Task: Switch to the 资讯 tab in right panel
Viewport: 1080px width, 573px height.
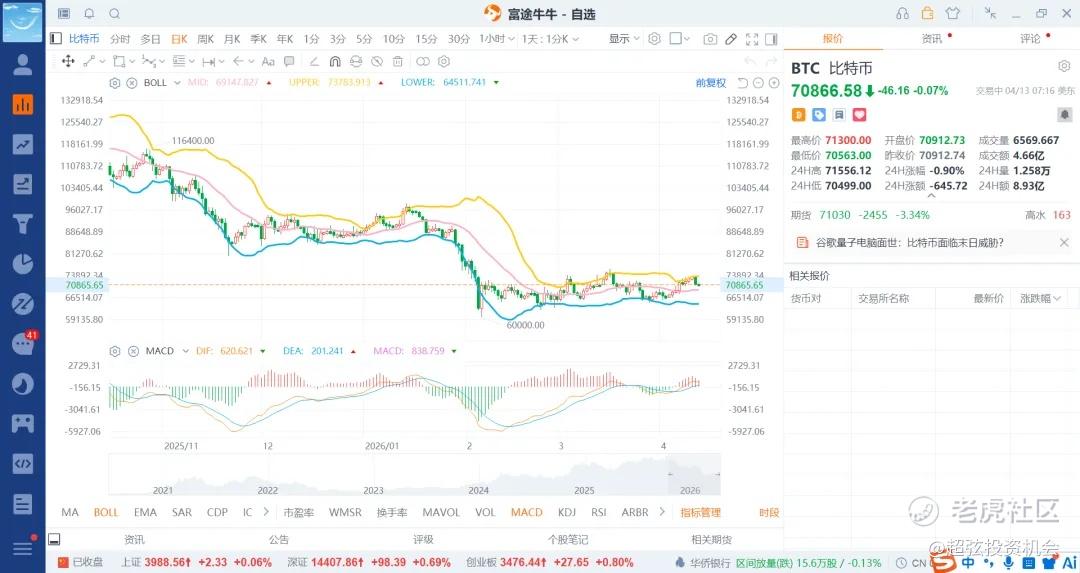Action: pos(931,39)
